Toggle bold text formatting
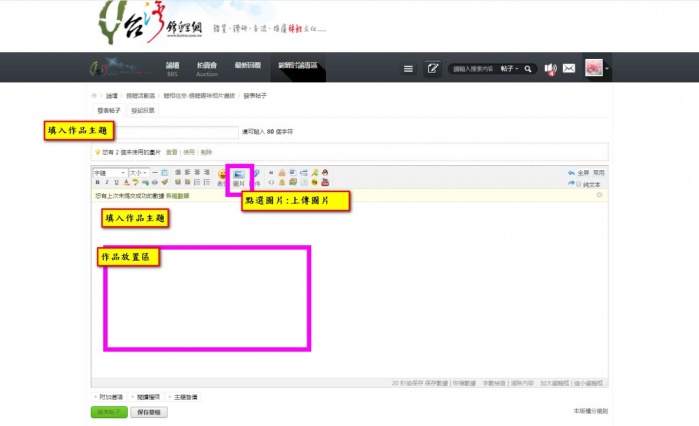Viewport: 699px width, 426px height. click(97, 183)
